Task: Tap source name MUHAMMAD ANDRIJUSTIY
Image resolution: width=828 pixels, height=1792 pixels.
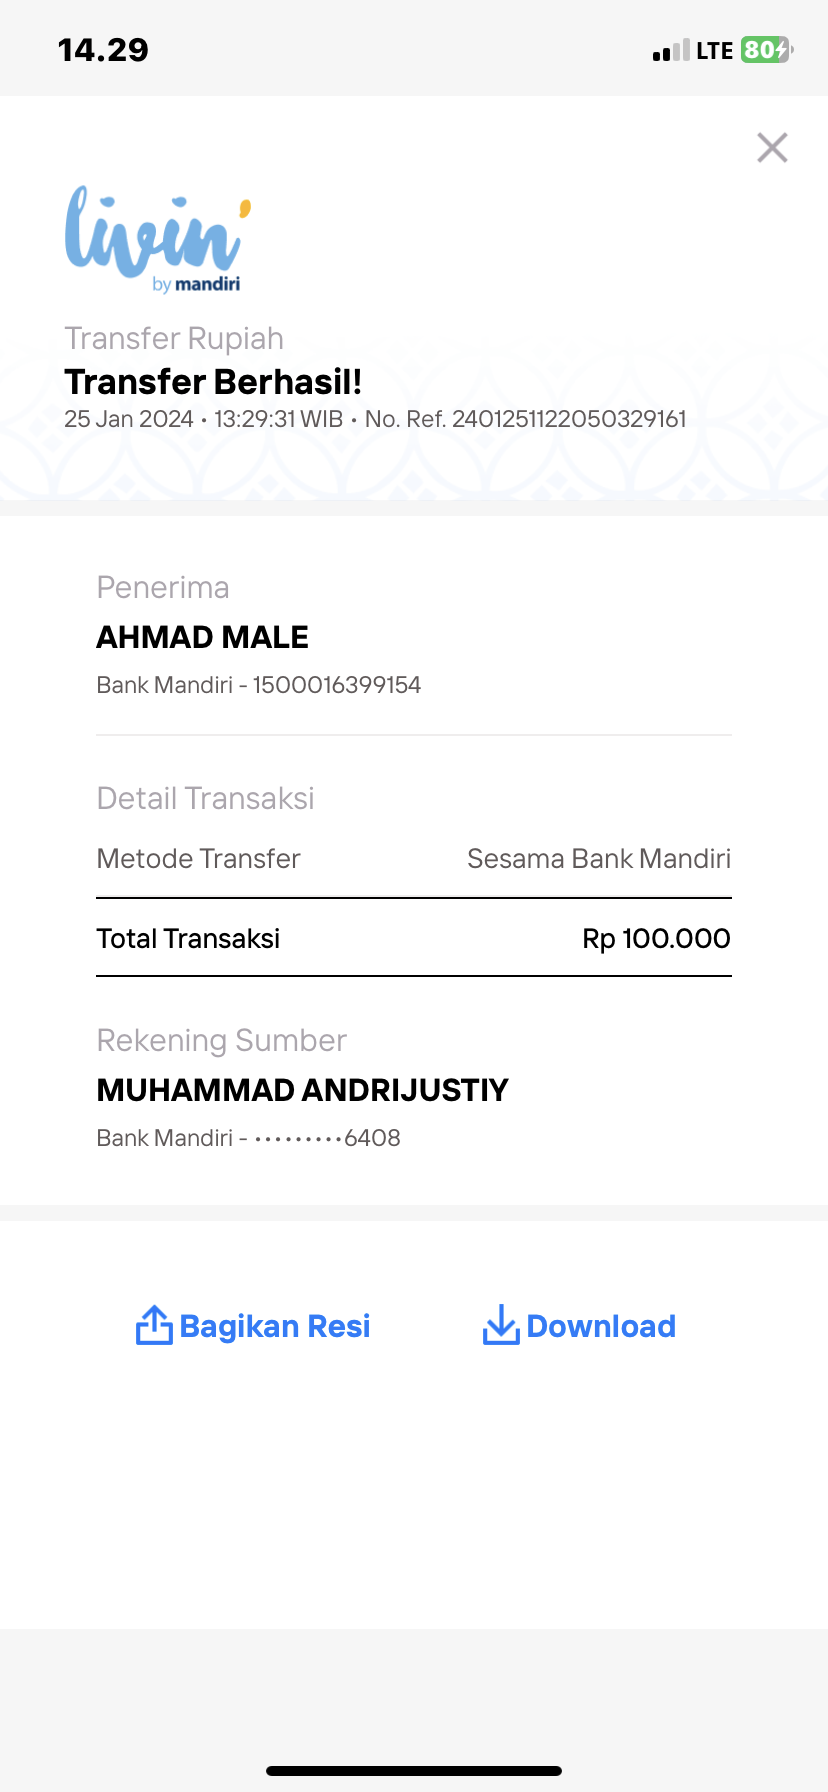Action: click(302, 1090)
